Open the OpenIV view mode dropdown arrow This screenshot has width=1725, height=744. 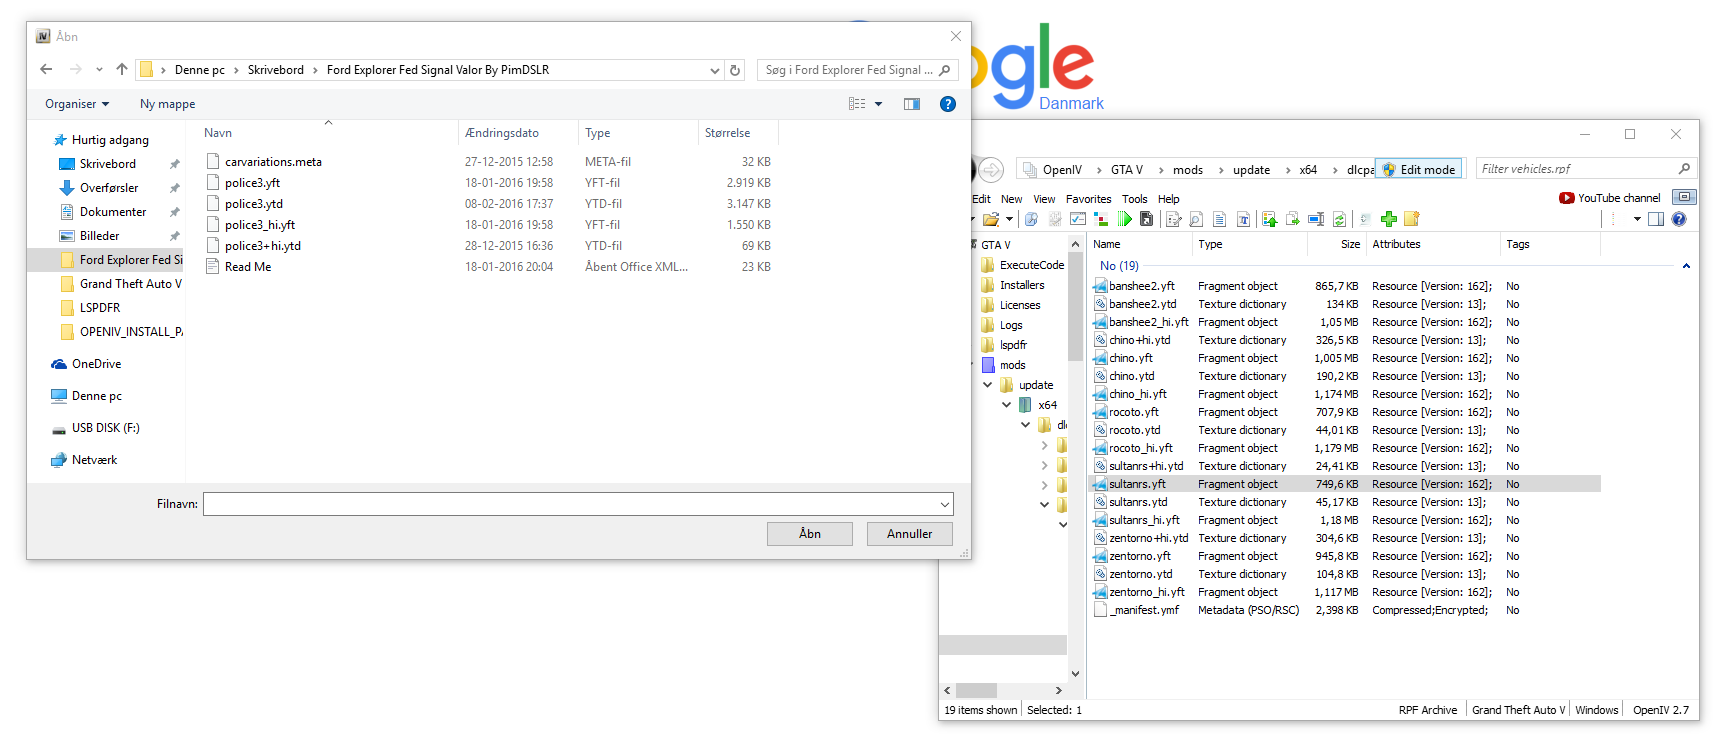point(1637,219)
